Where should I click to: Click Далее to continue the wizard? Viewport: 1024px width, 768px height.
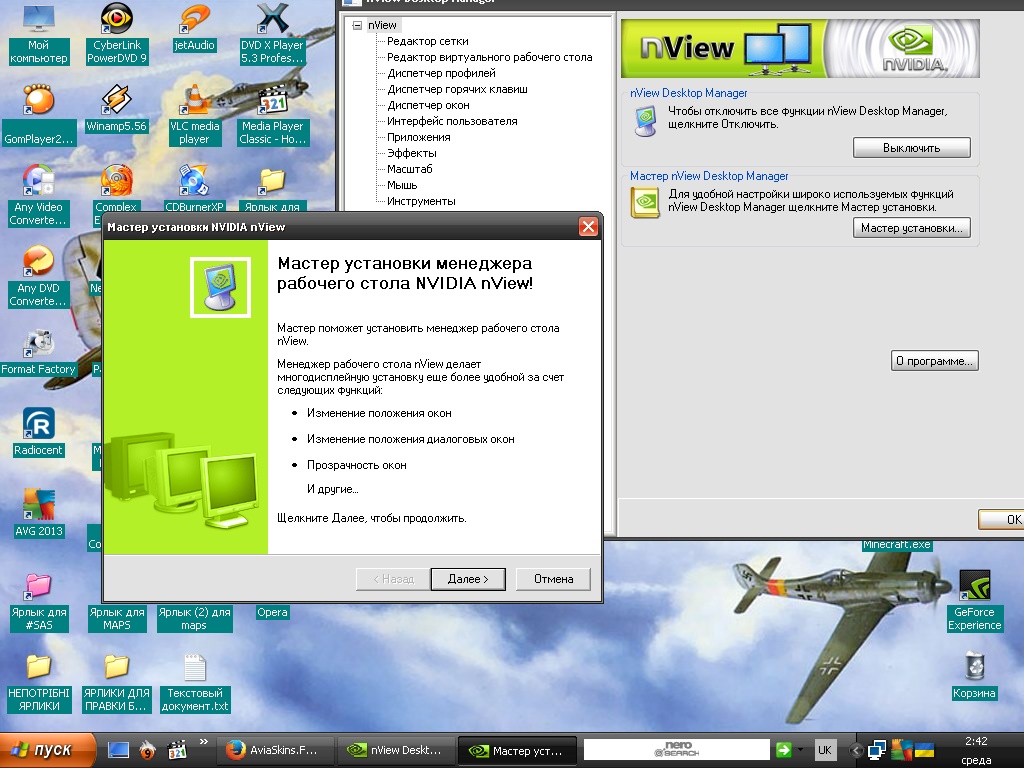tap(468, 579)
